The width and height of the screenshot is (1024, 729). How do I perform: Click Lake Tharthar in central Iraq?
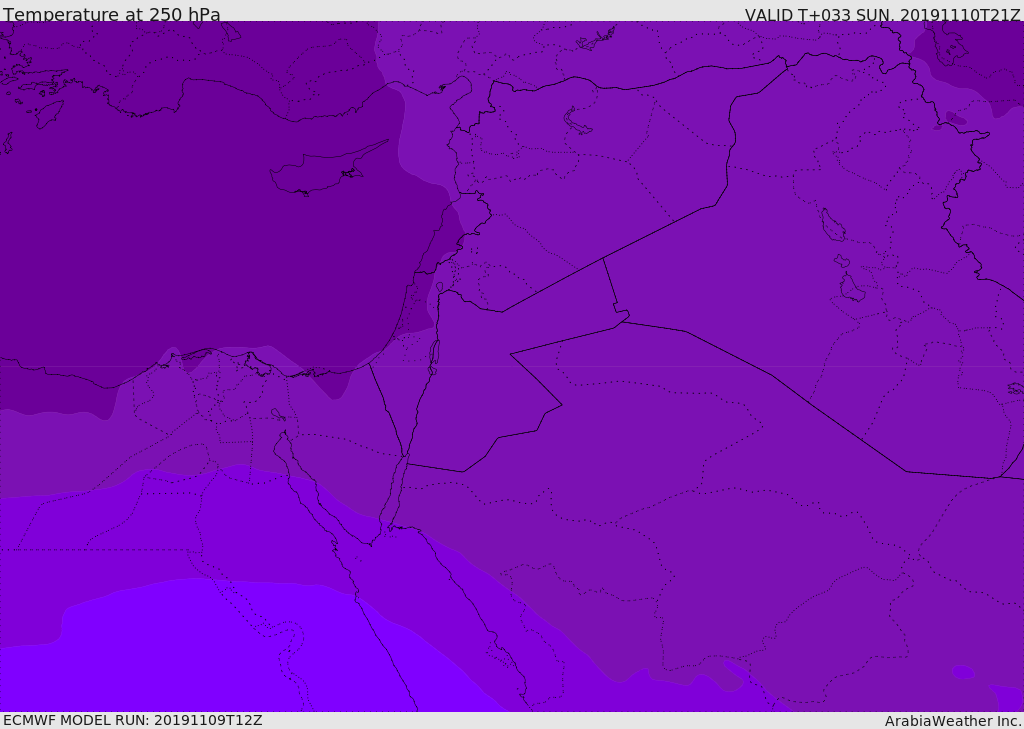point(832,225)
